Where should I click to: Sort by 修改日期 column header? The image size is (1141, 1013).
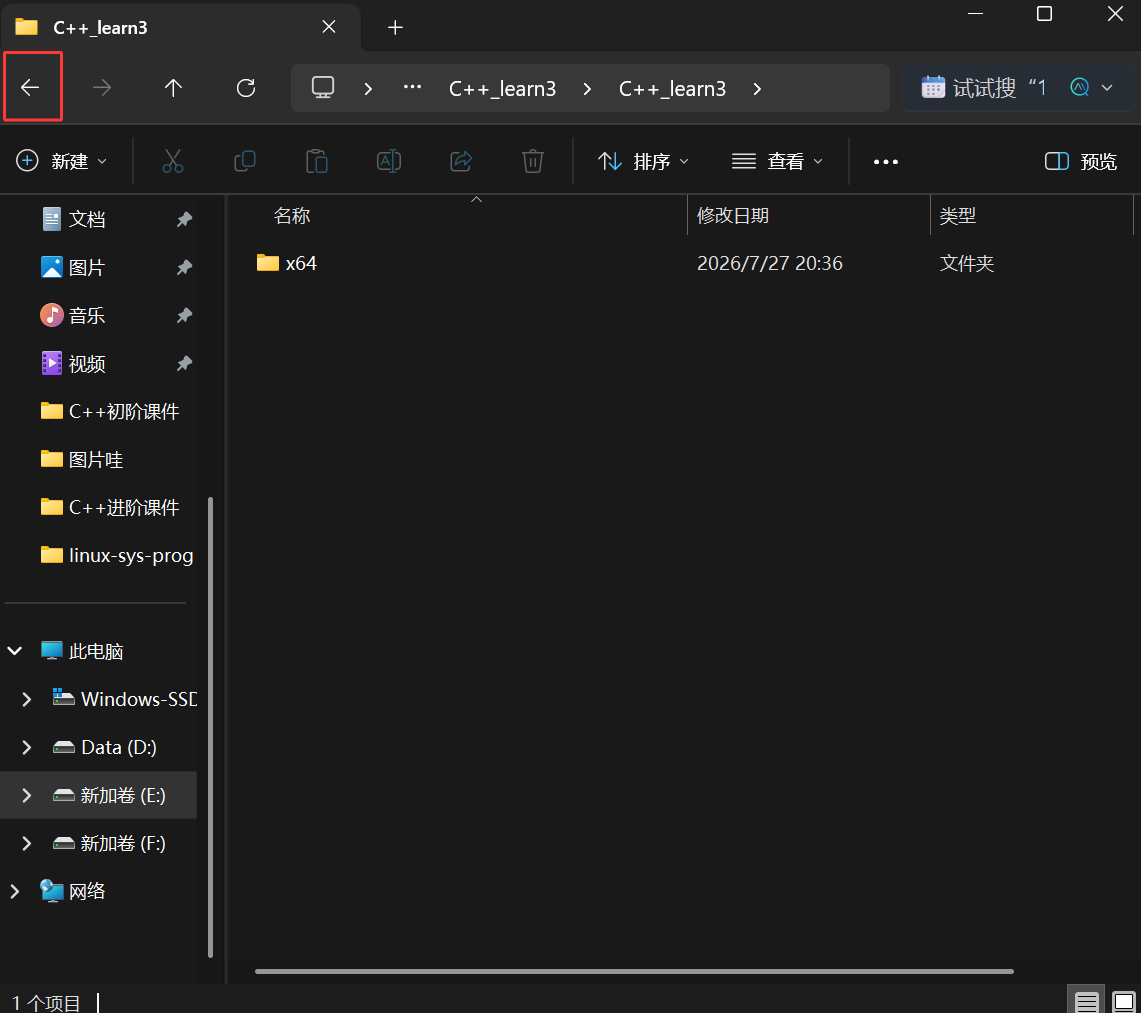[733, 215]
